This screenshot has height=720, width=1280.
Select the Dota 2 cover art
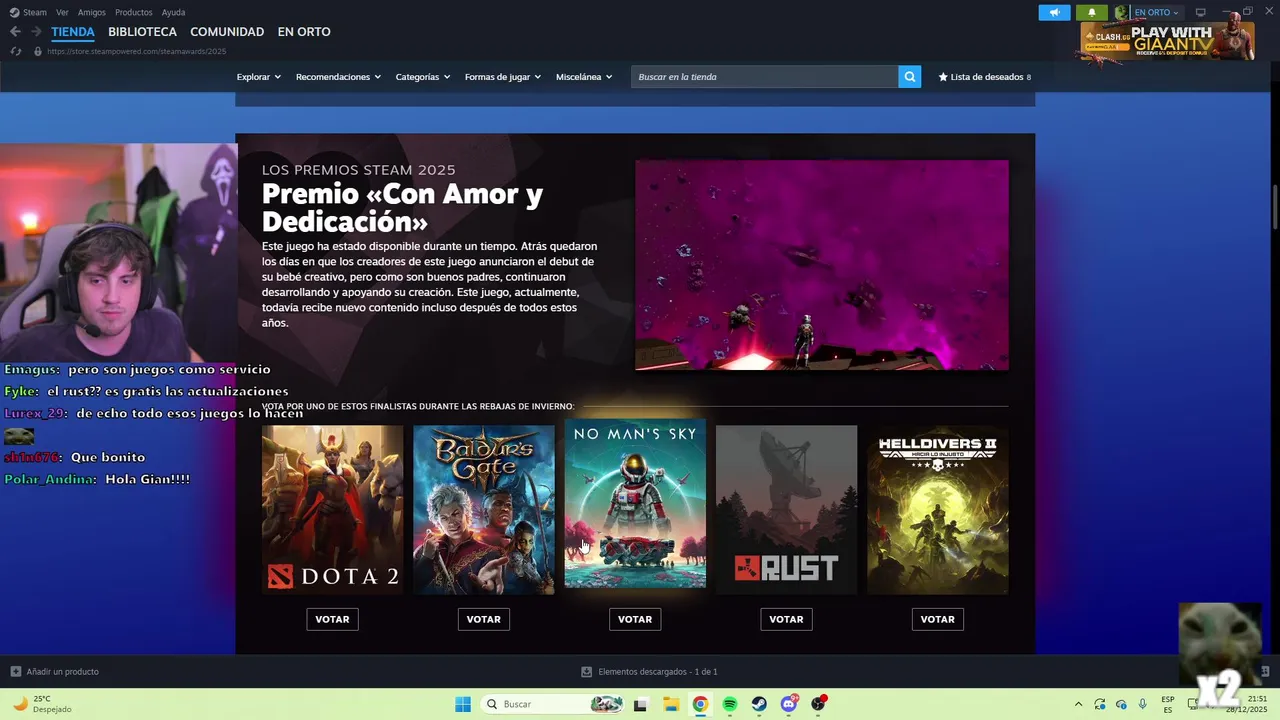click(x=332, y=510)
